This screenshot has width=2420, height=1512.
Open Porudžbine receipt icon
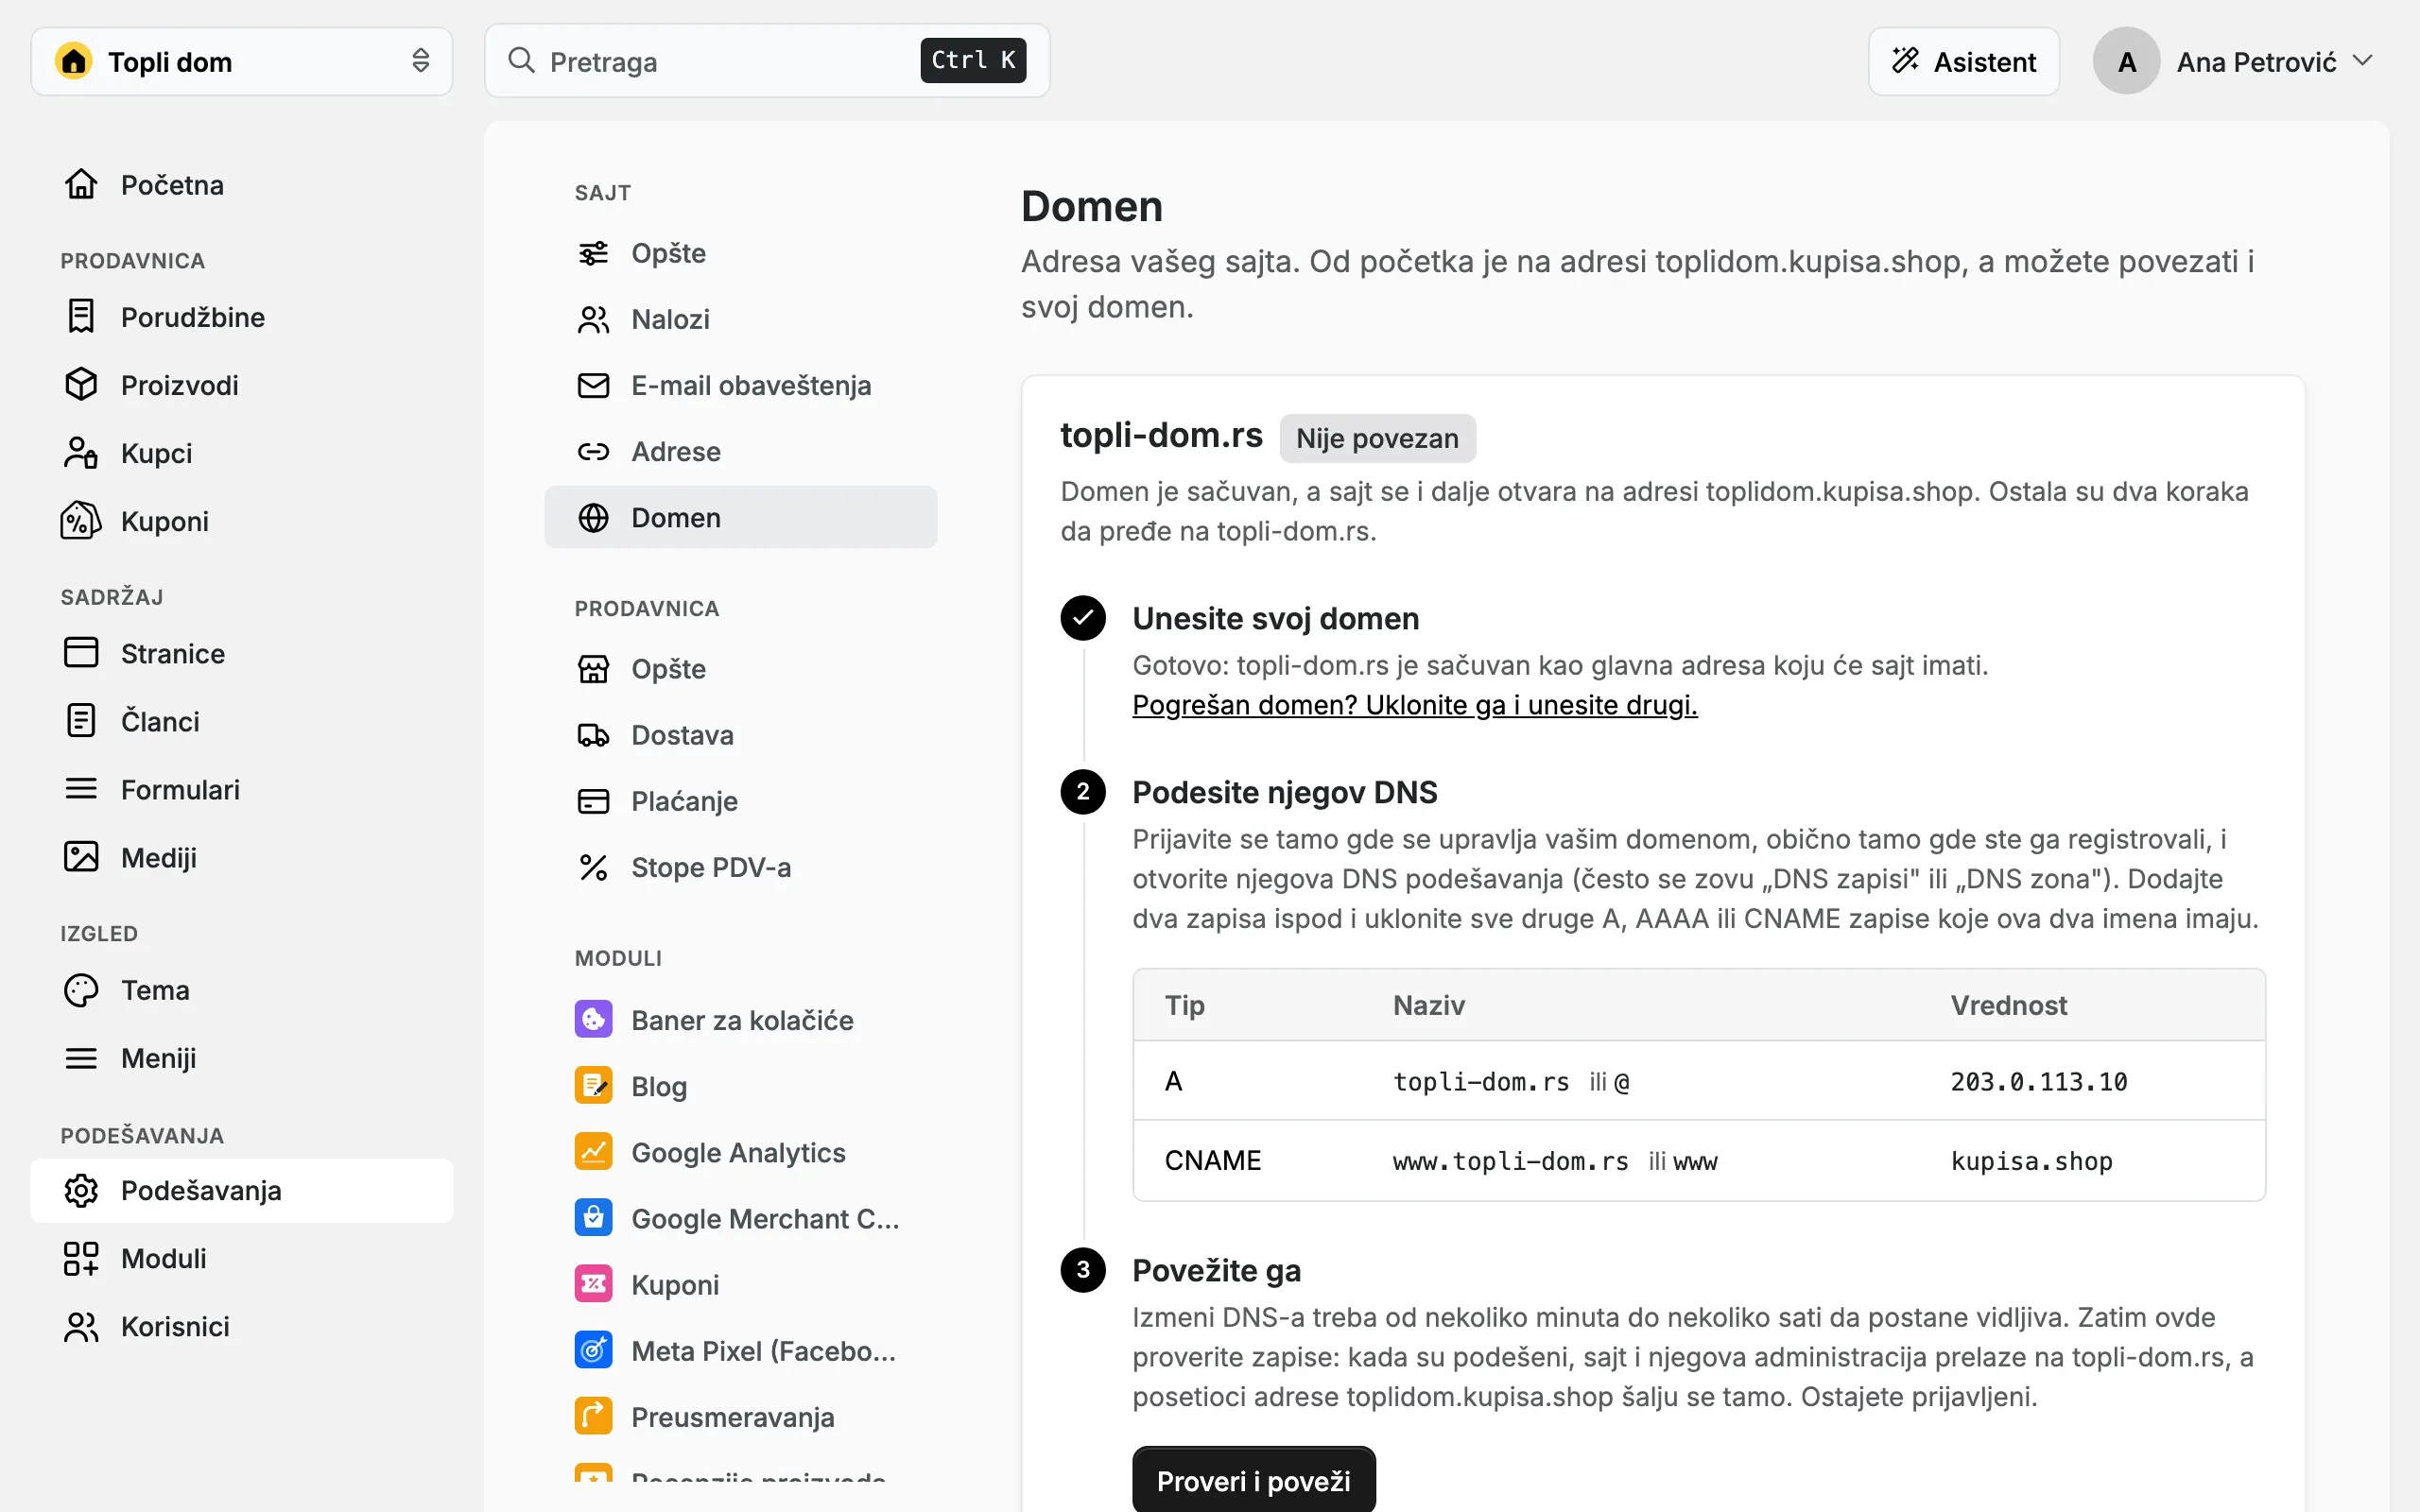coord(81,316)
